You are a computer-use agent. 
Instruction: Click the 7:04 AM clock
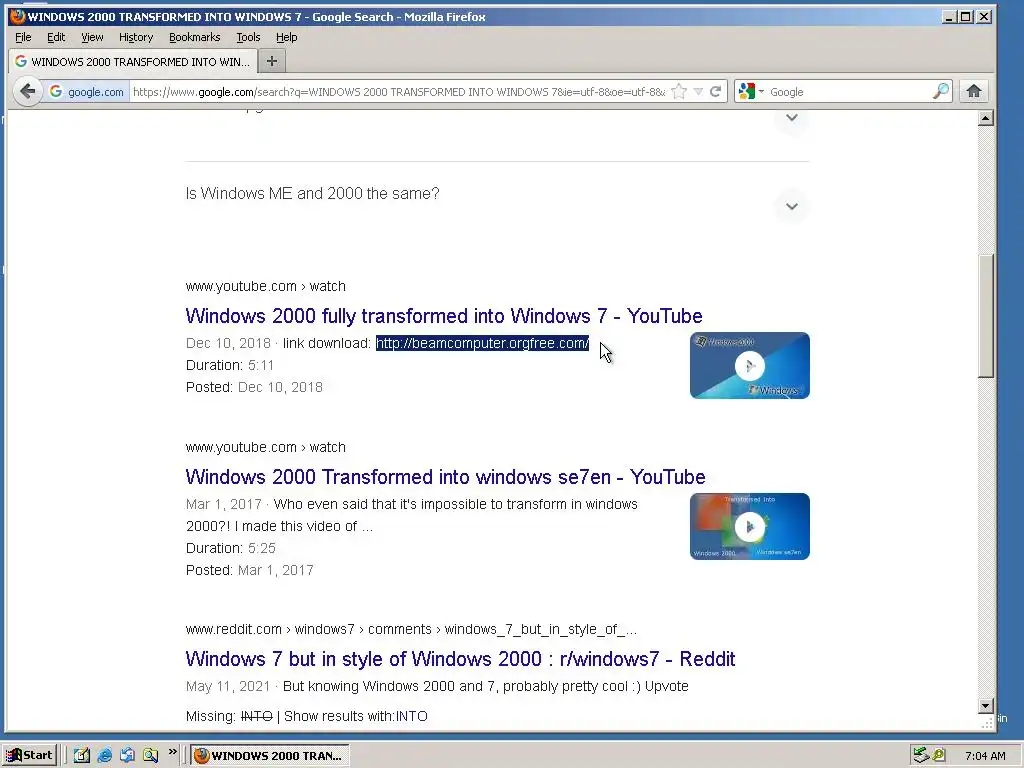coord(985,756)
